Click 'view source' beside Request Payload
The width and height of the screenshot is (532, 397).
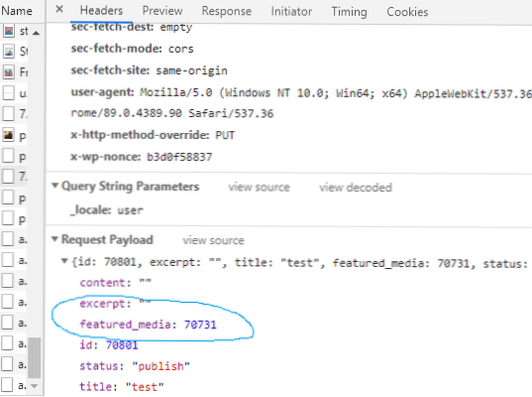[x=213, y=240]
